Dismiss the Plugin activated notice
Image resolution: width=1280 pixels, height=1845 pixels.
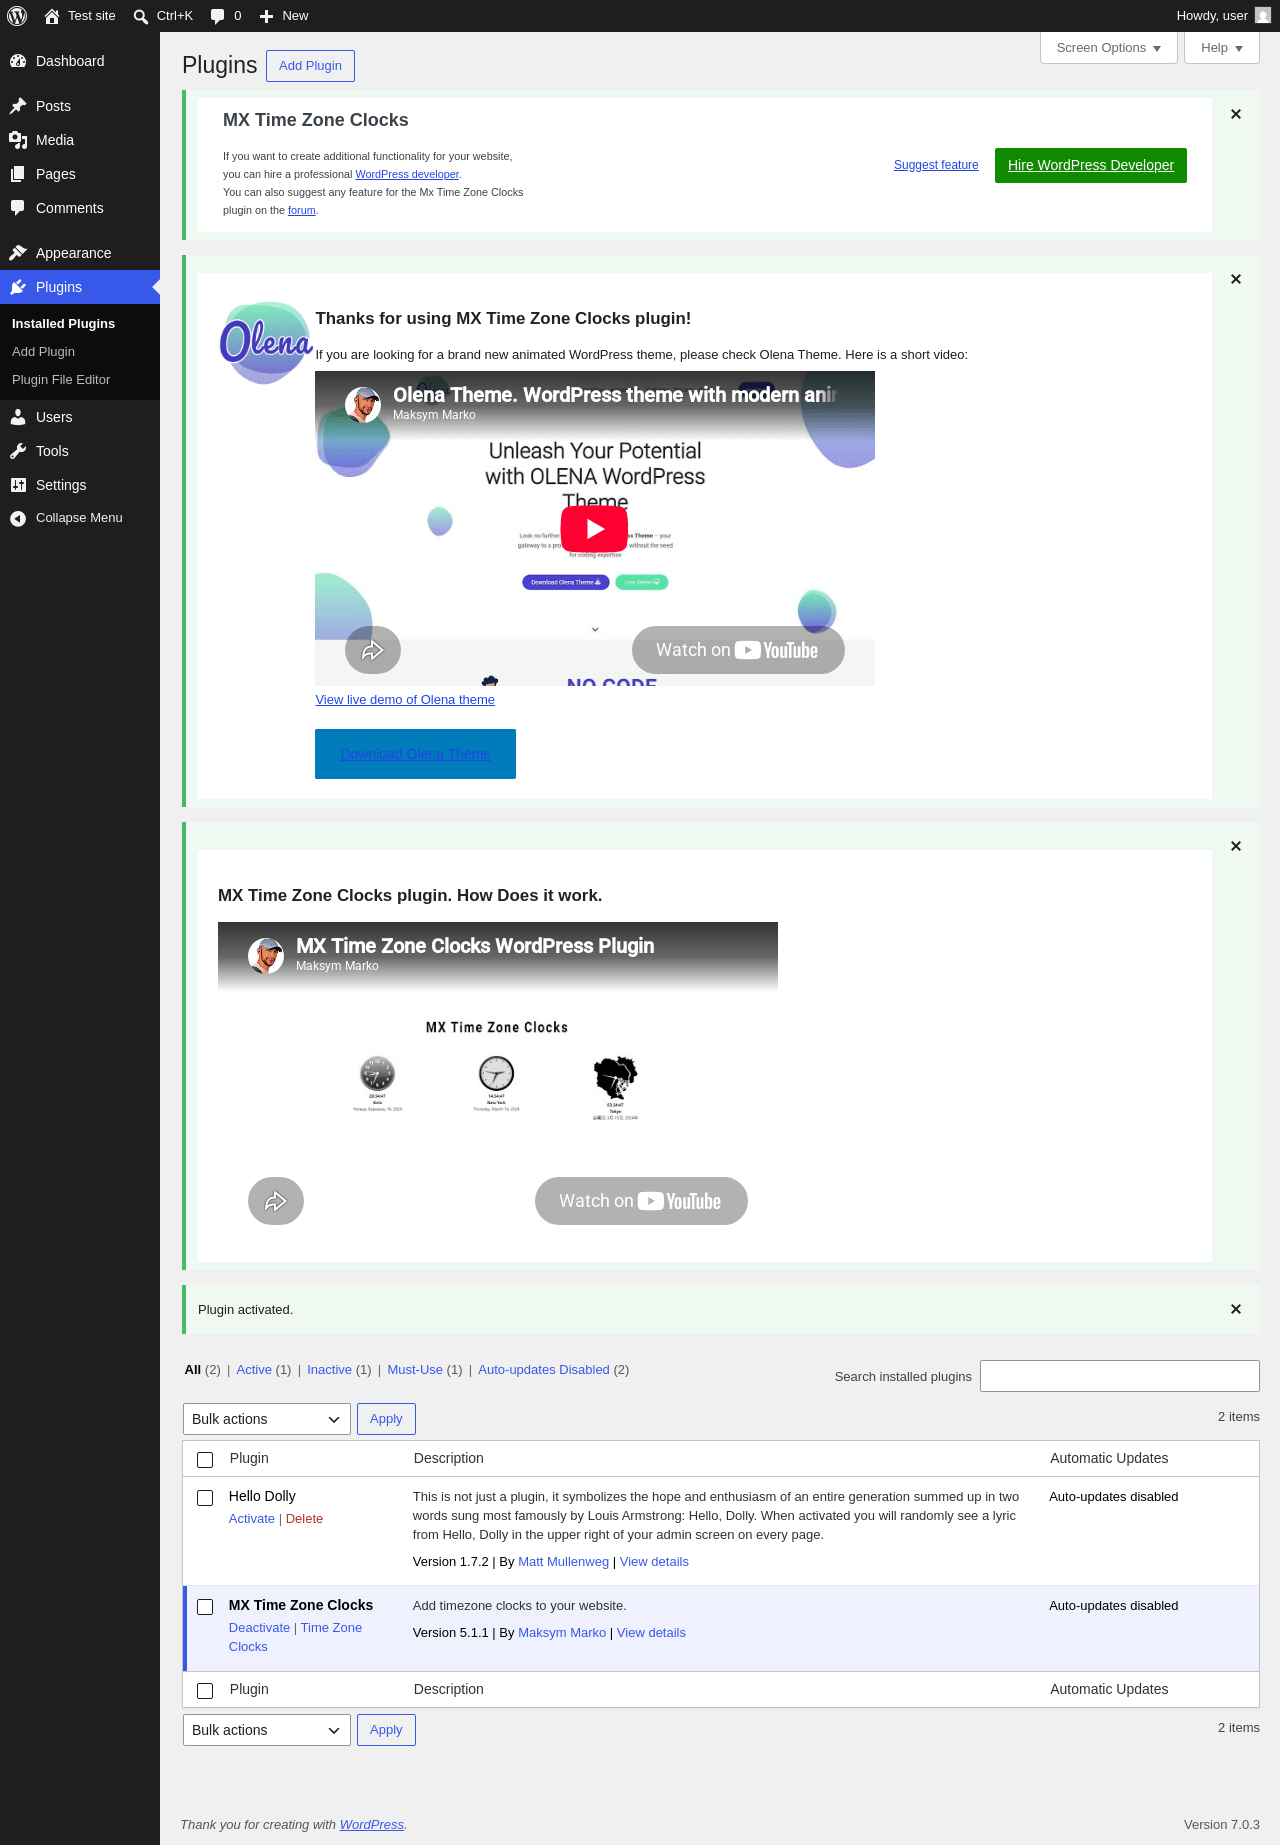coord(1236,1309)
